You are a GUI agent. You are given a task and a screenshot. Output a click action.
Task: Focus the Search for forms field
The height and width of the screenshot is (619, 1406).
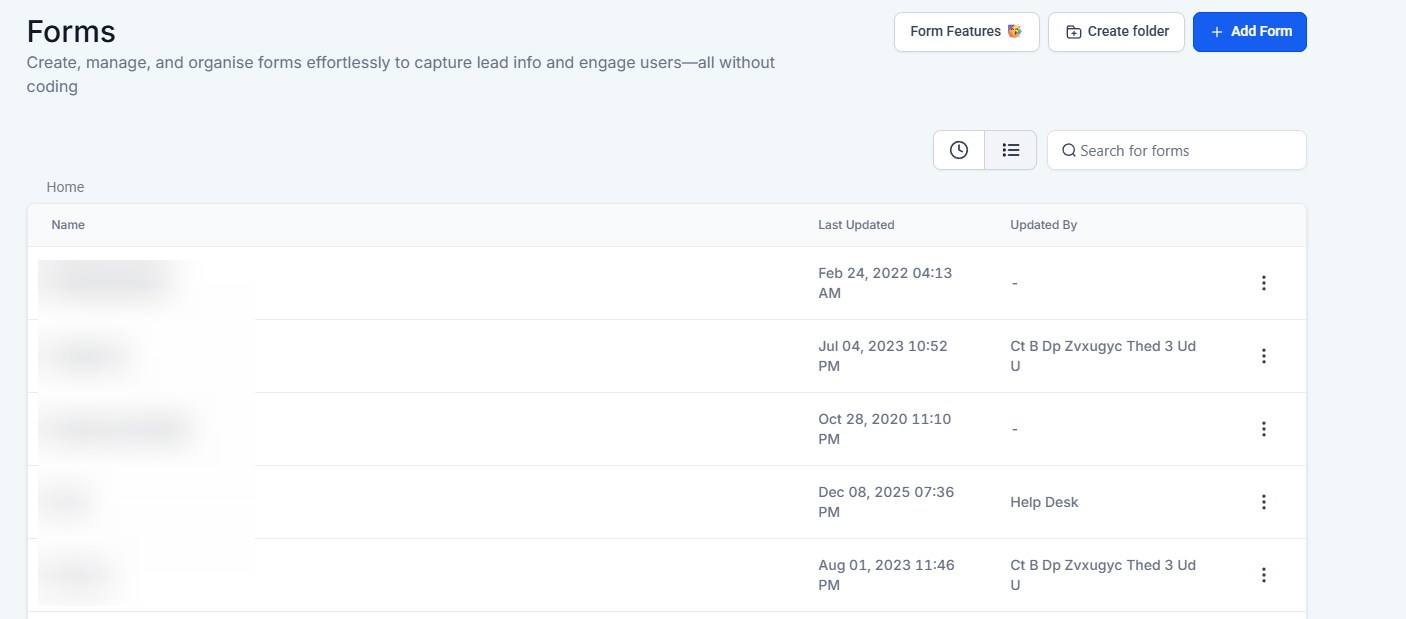click(1186, 151)
